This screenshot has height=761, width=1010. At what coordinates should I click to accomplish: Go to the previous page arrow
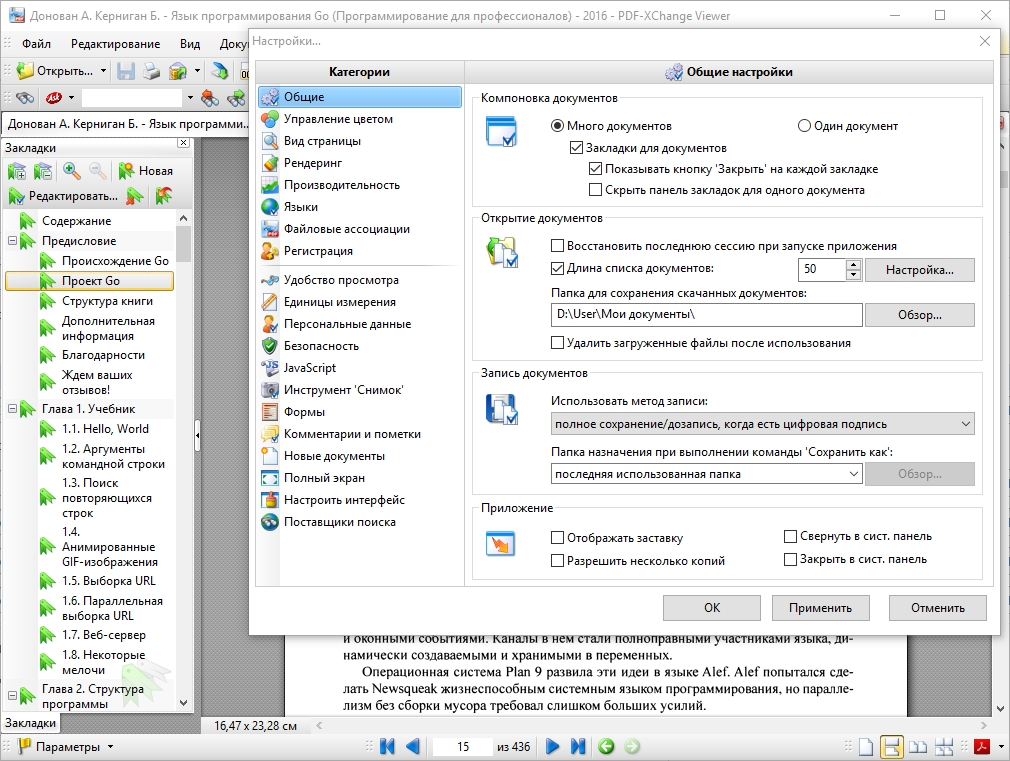pos(413,746)
